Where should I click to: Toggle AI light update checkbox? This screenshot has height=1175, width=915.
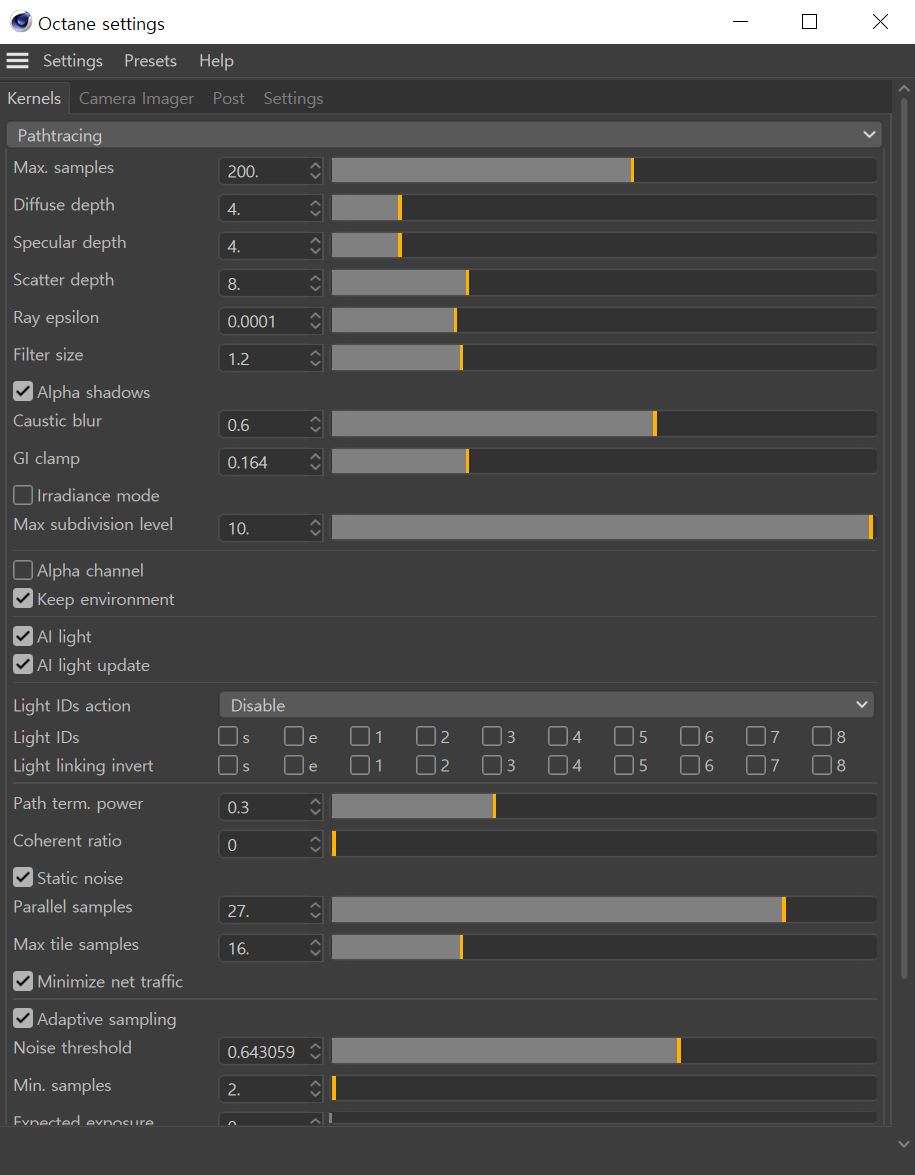[23, 665]
